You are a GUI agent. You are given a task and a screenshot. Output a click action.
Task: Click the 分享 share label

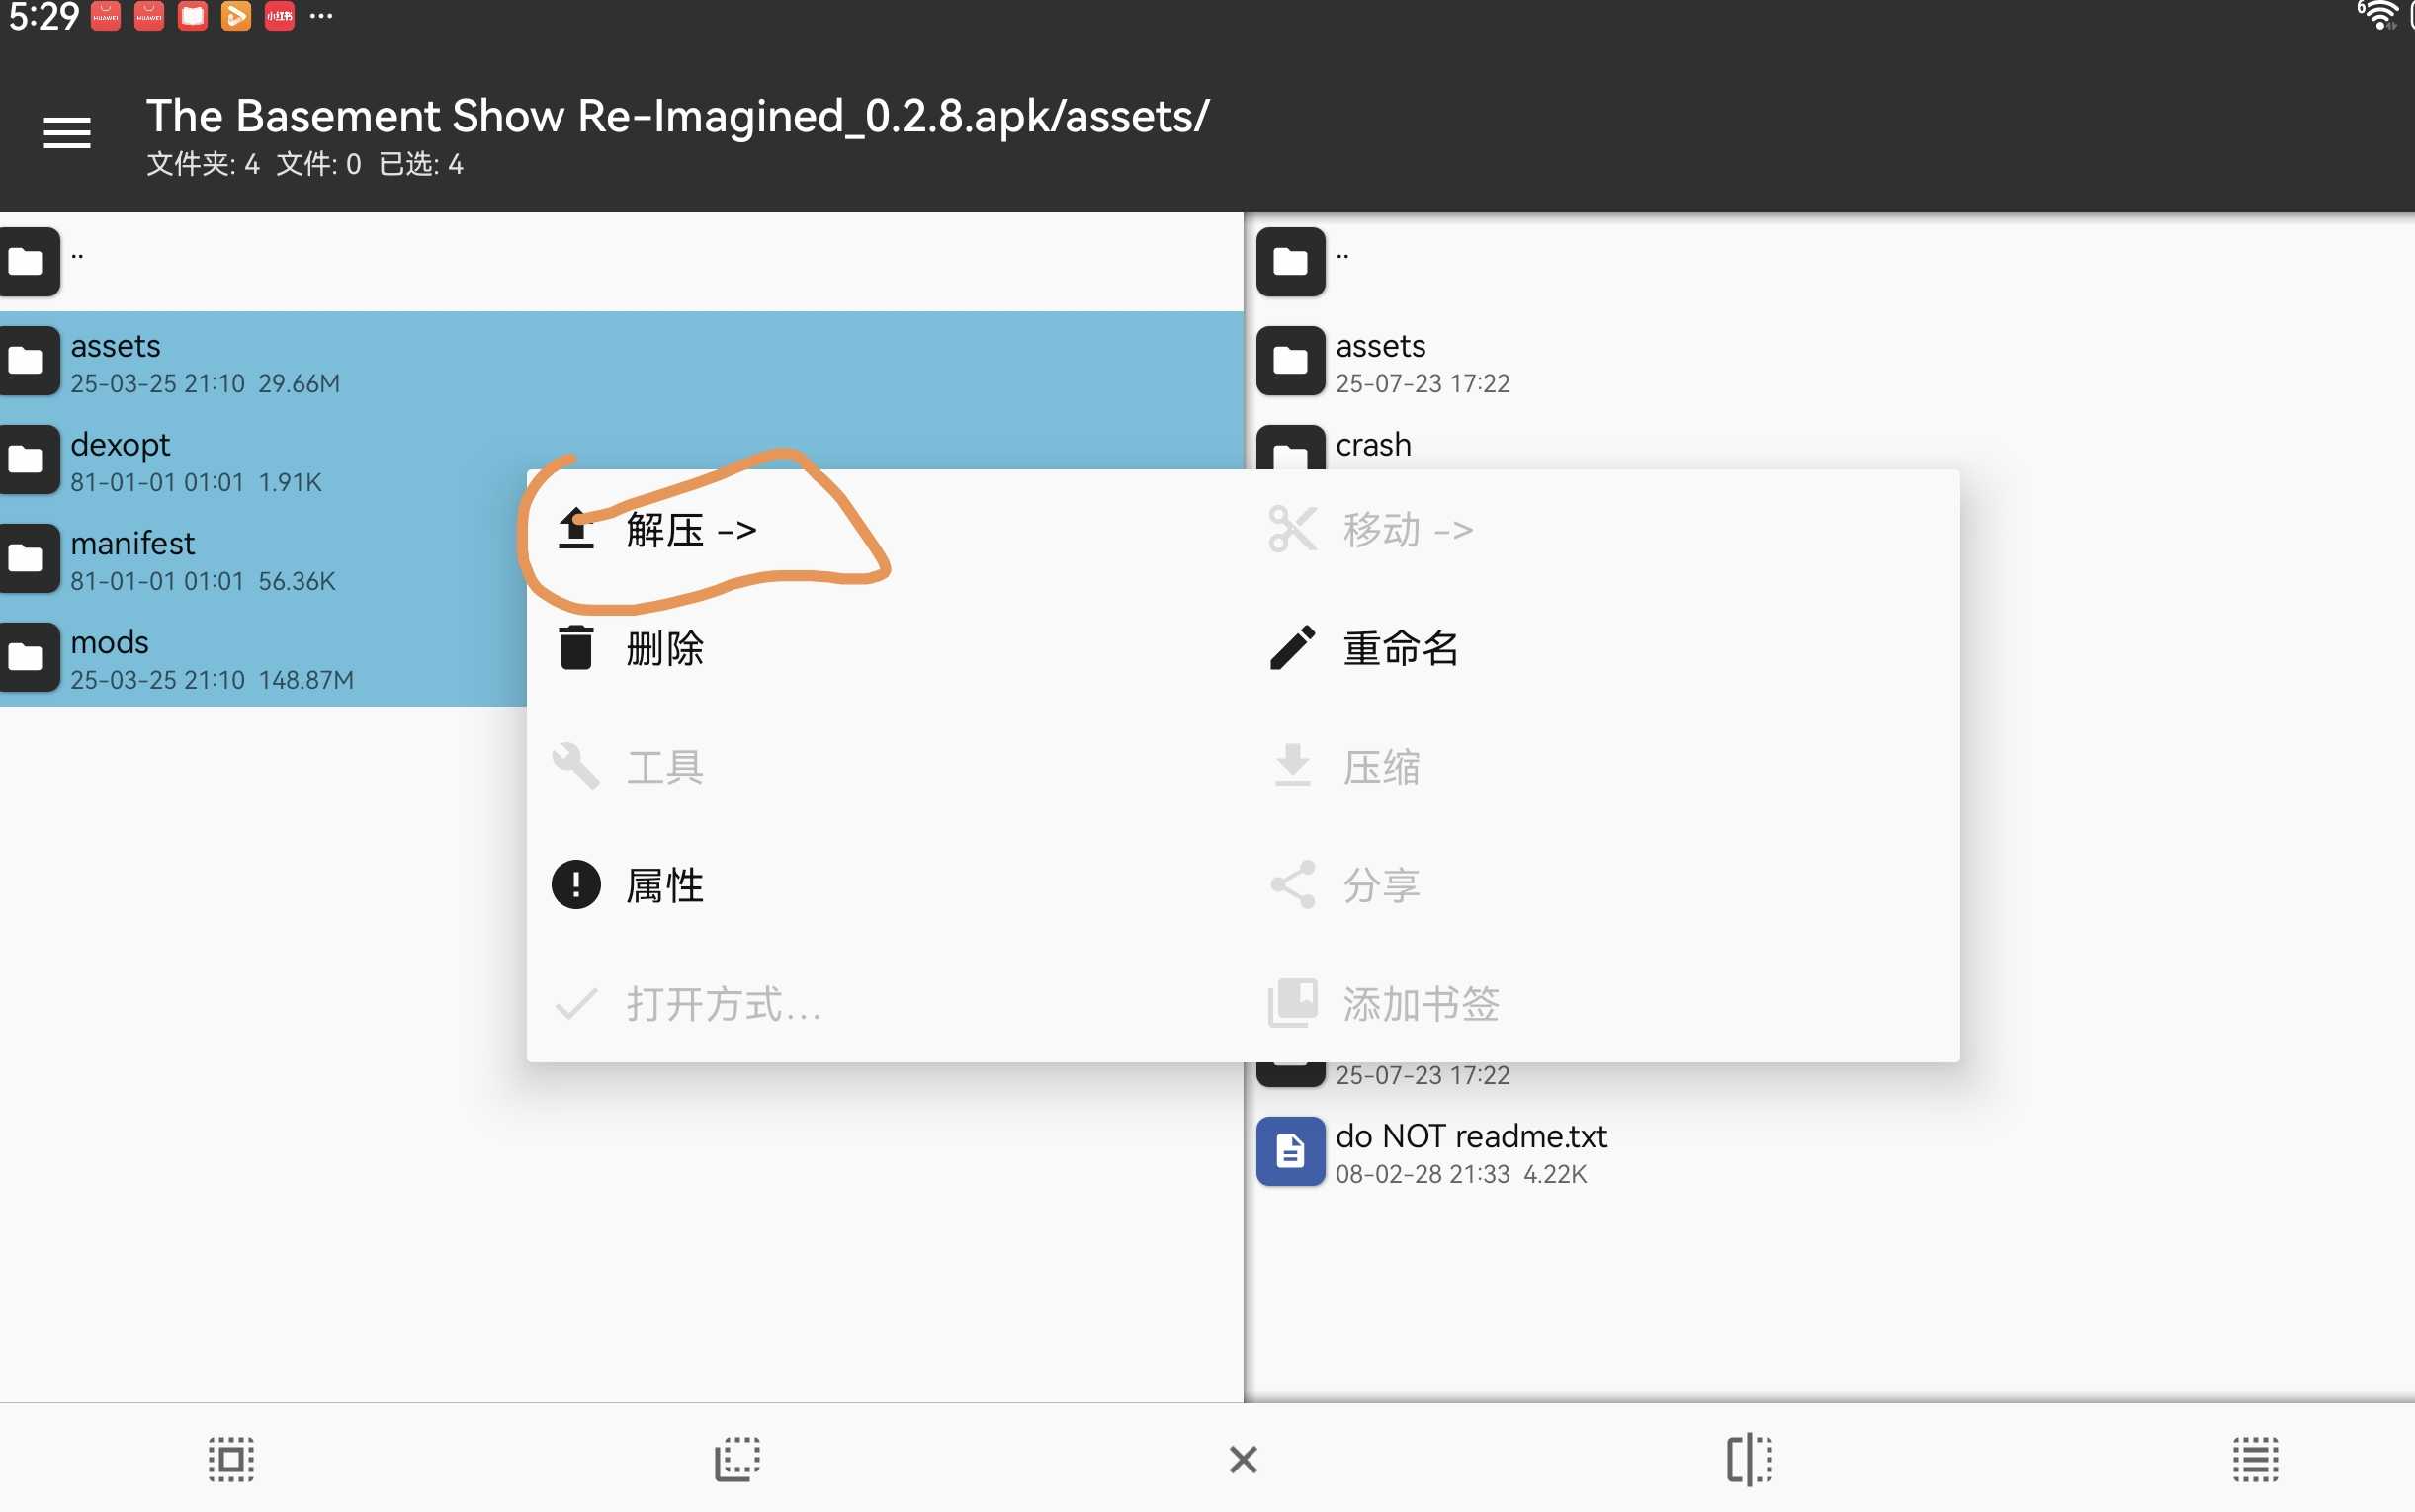(1381, 885)
